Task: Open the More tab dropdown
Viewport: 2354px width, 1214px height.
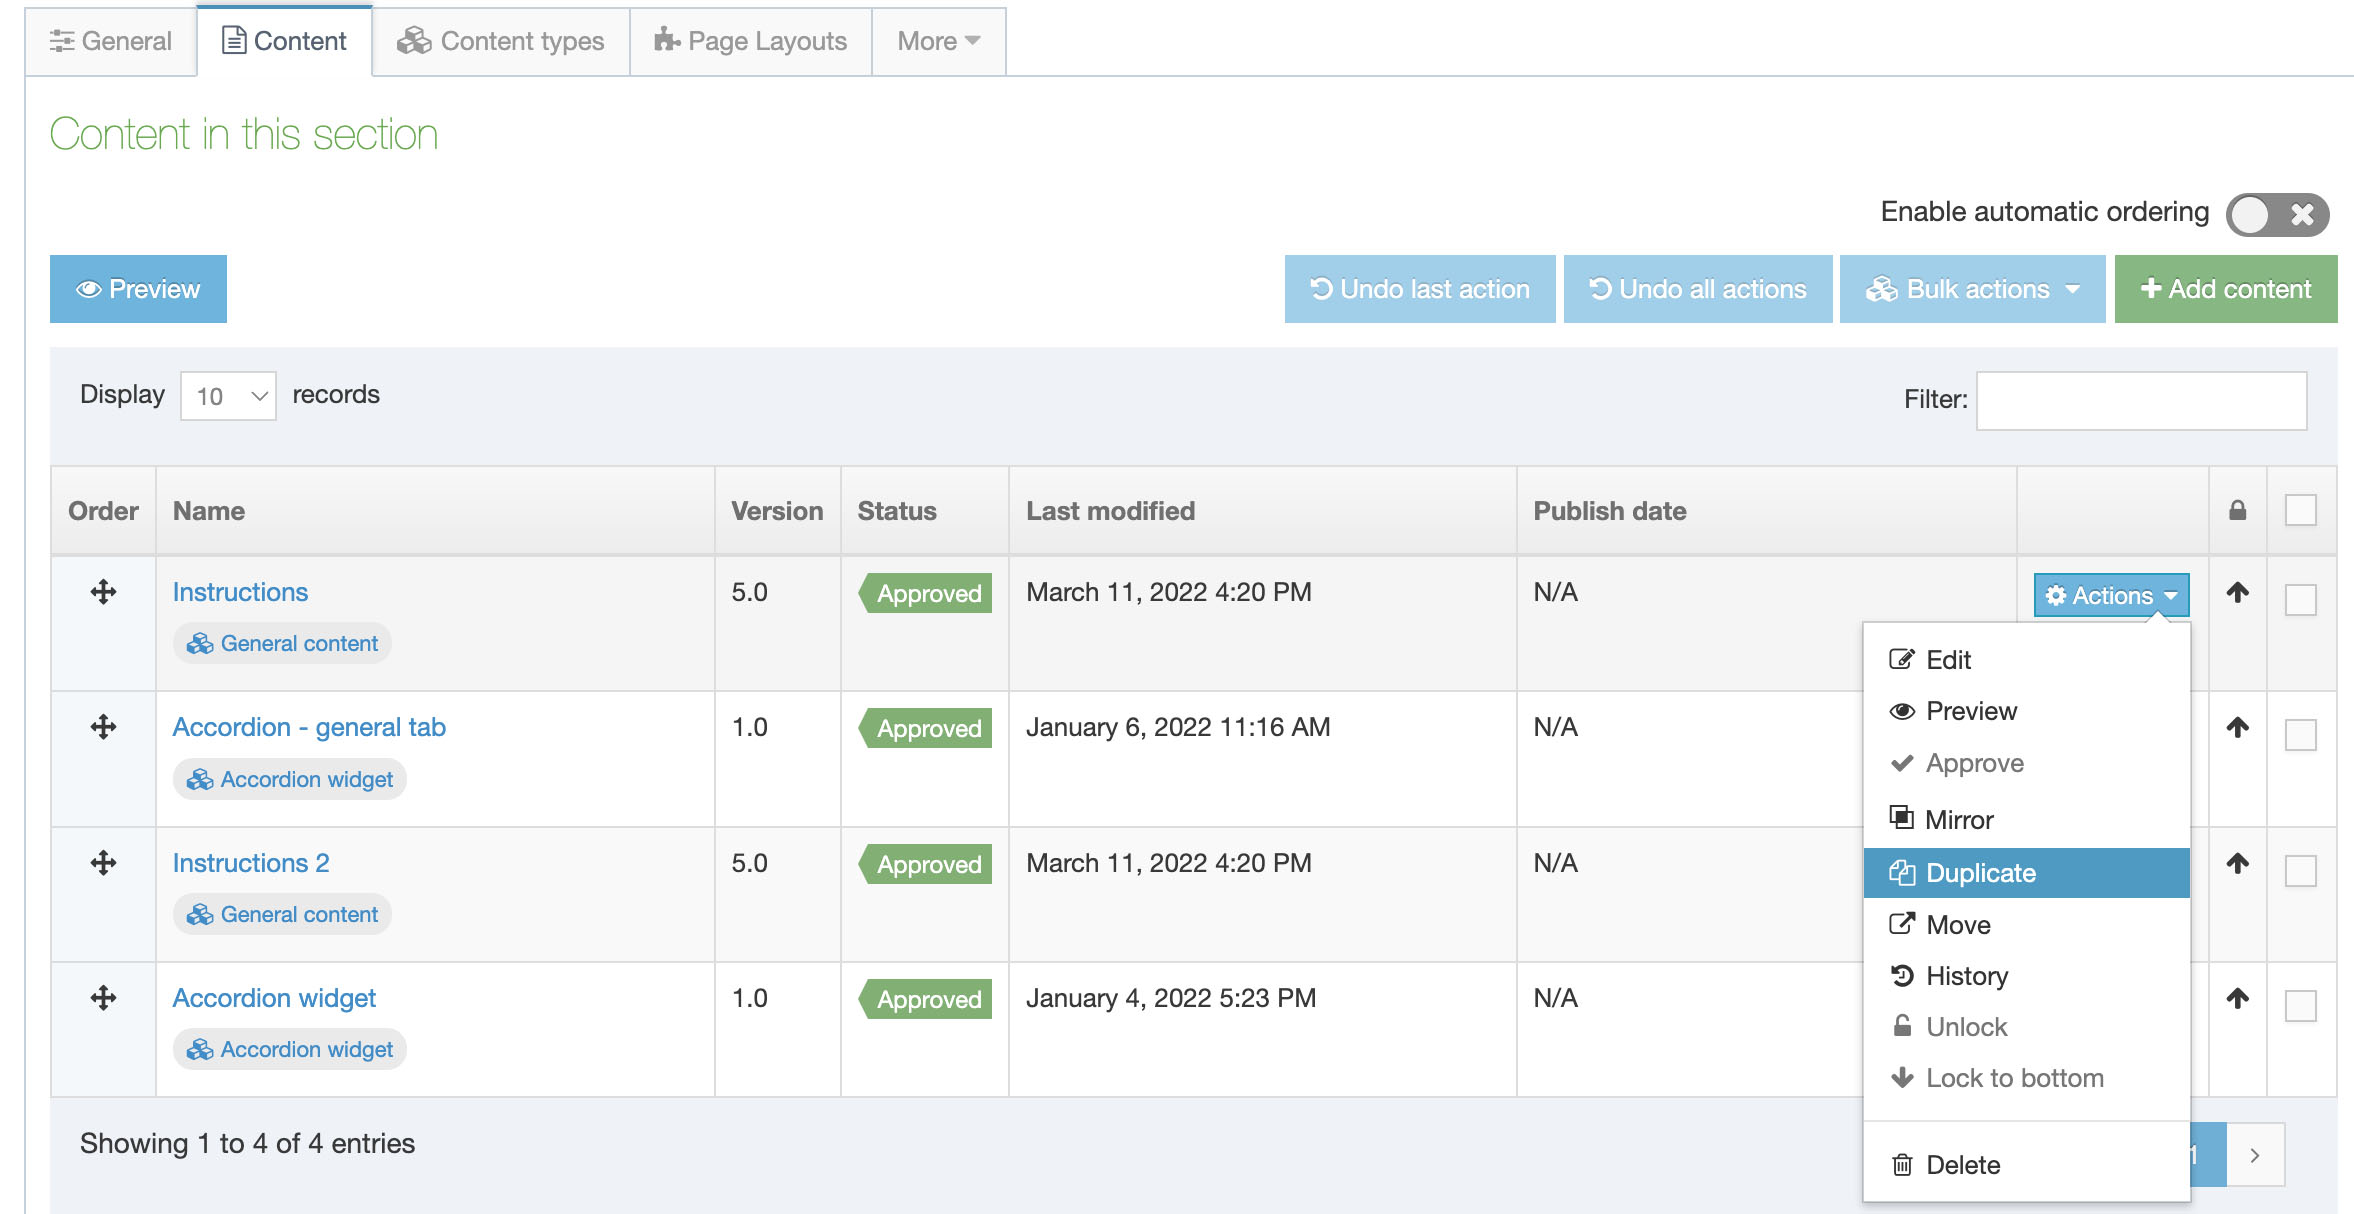Action: pos(938,41)
